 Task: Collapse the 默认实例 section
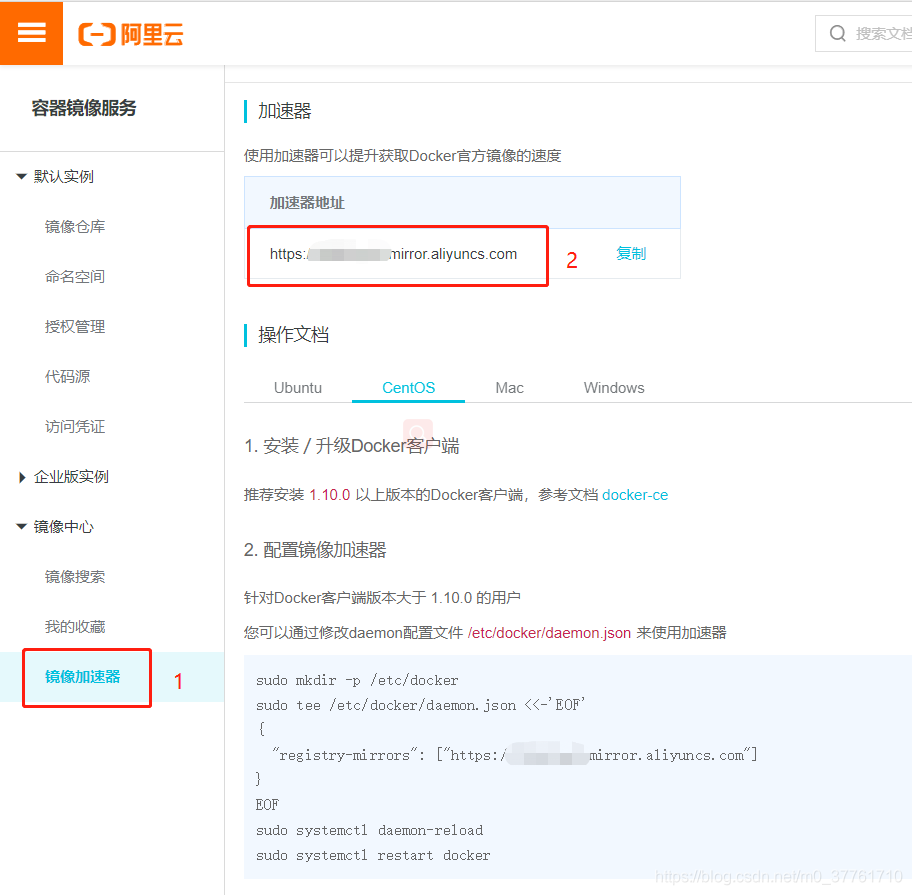pyautogui.click(x=22, y=176)
